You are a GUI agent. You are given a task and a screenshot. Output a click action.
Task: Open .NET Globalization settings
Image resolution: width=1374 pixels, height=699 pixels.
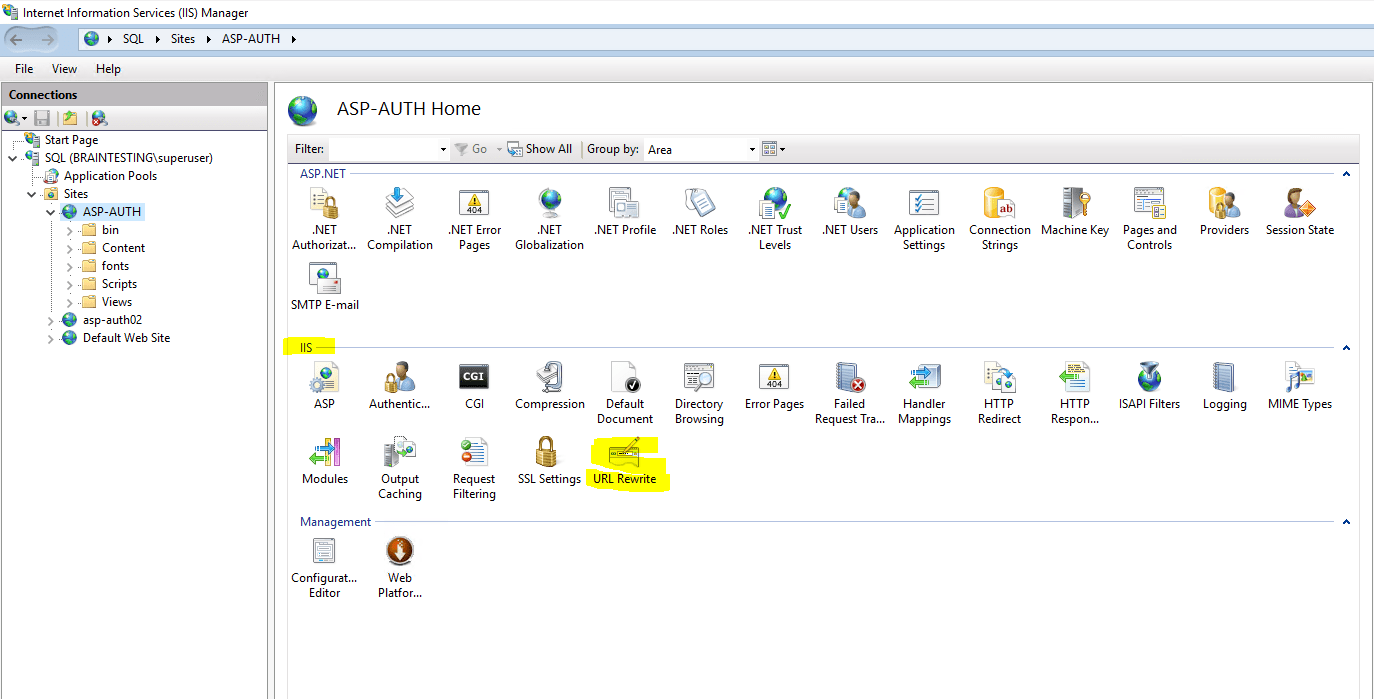click(549, 219)
